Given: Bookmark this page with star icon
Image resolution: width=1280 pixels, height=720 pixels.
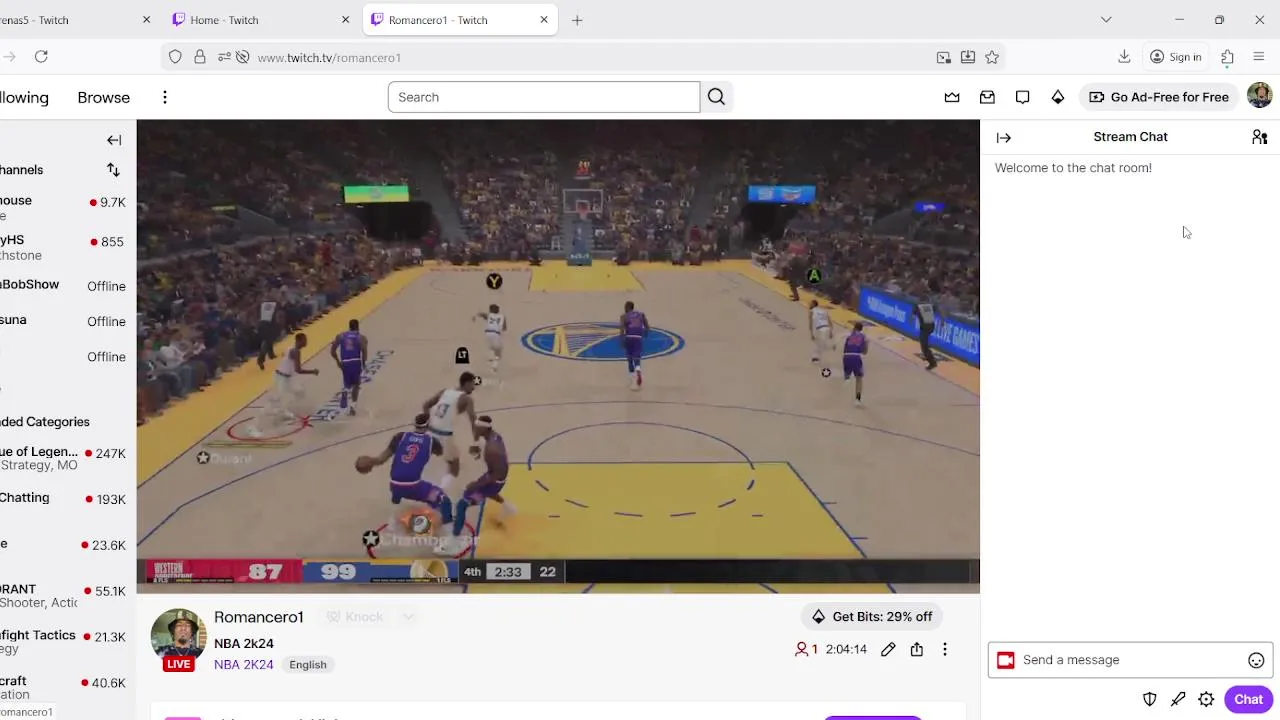Looking at the screenshot, I should [x=992, y=57].
